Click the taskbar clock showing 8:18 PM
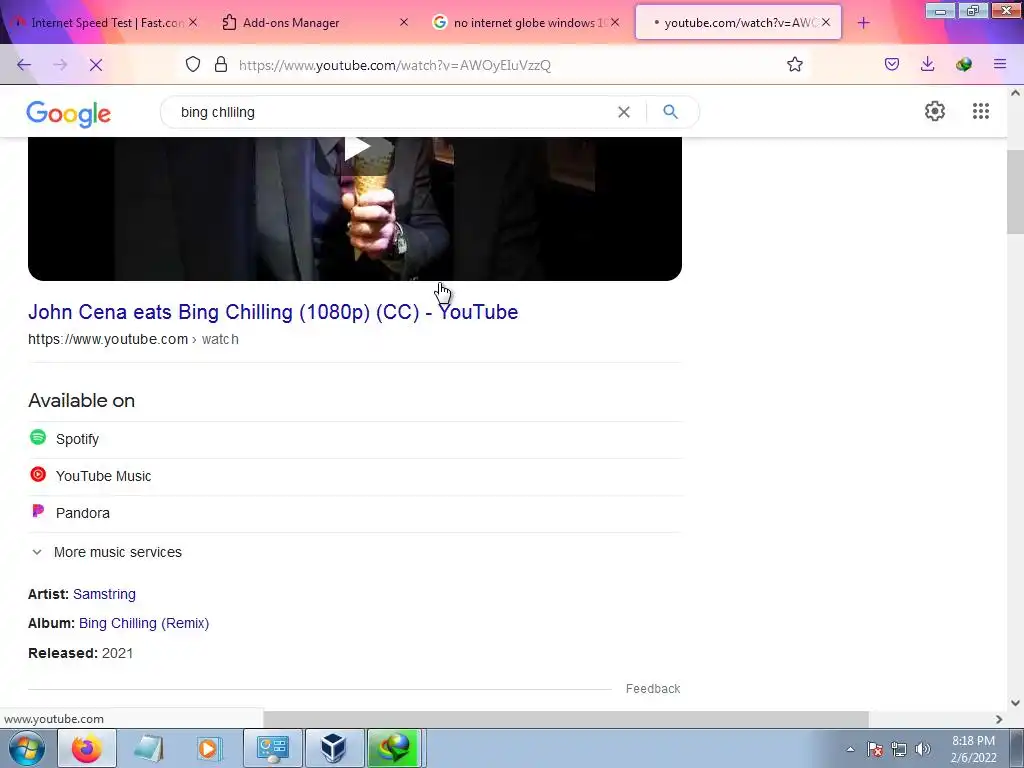 pos(973,748)
